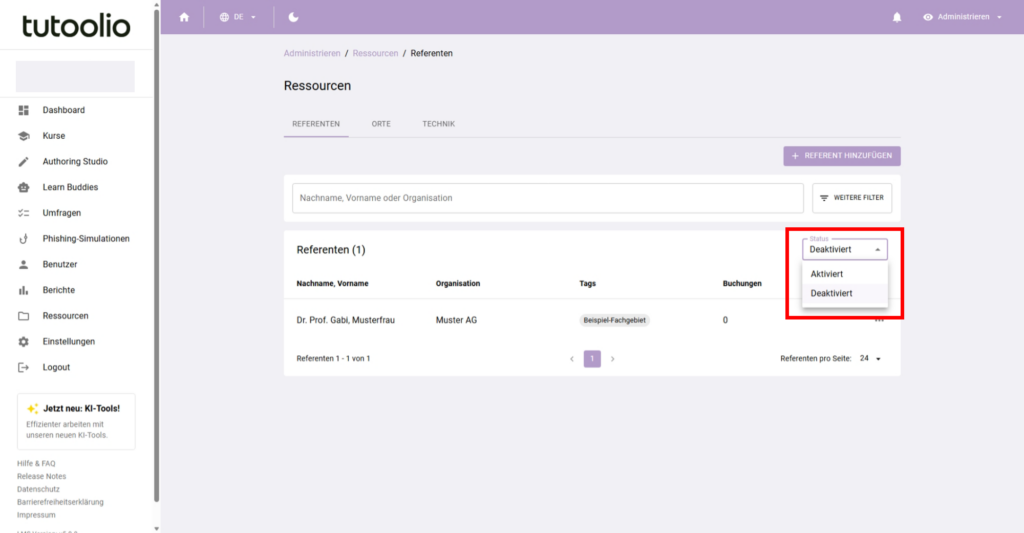Image resolution: width=1024 pixels, height=533 pixels.
Task: Click the Logout exit icon
Action: click(24, 367)
